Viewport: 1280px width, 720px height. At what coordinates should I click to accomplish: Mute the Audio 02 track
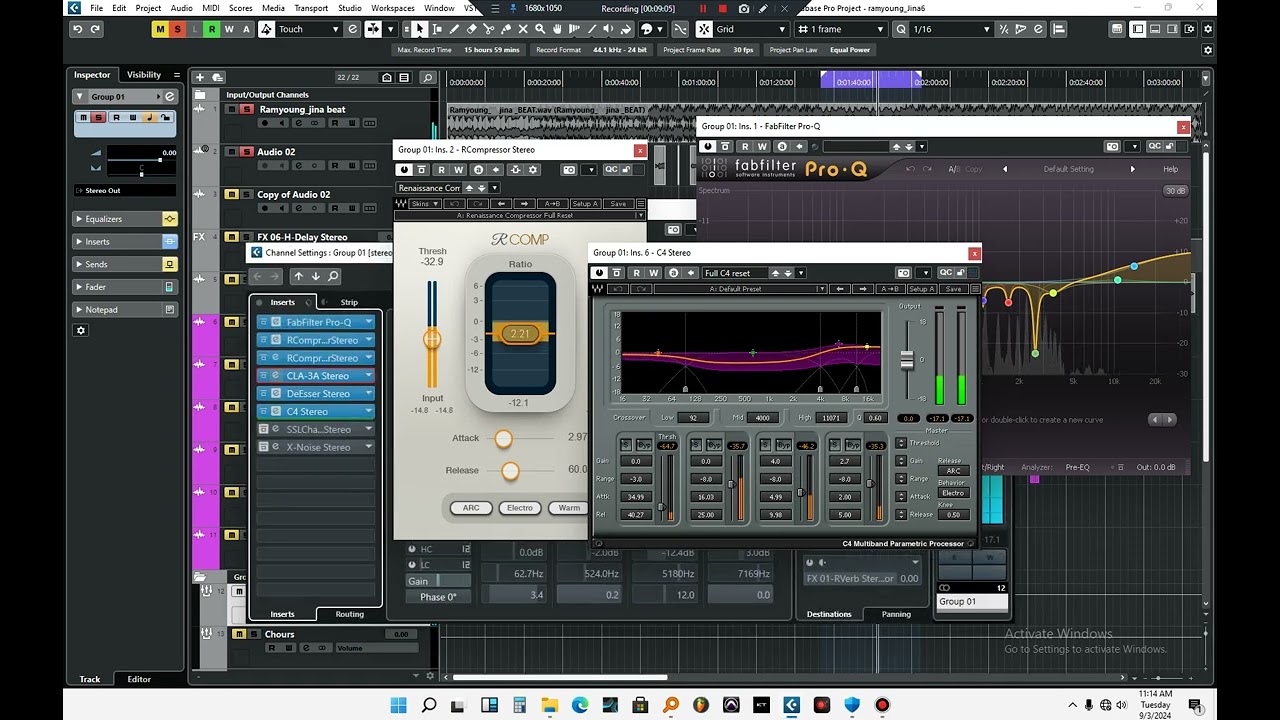pyautogui.click(x=231, y=151)
